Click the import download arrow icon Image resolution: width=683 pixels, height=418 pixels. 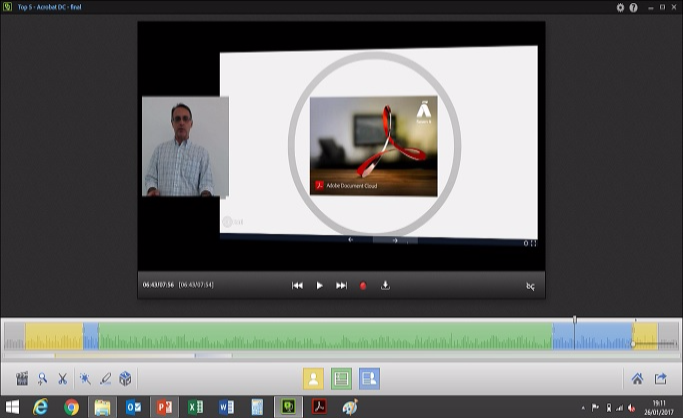tap(385, 285)
